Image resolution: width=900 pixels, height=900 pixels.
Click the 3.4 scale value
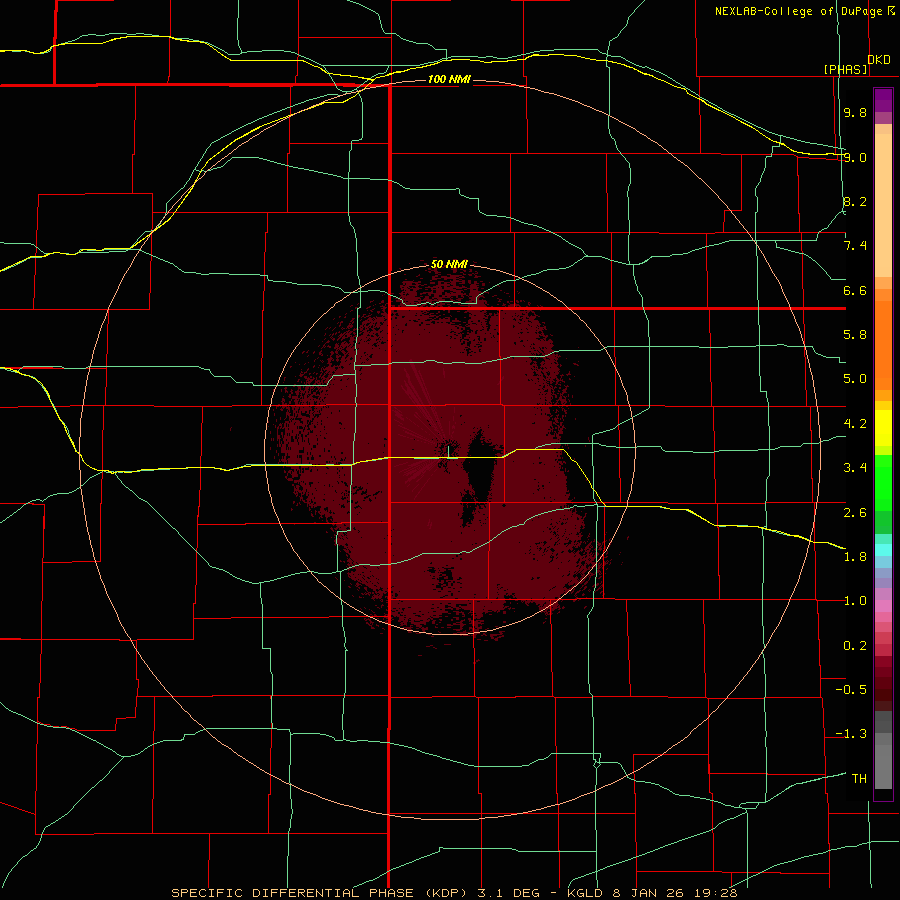855,468
